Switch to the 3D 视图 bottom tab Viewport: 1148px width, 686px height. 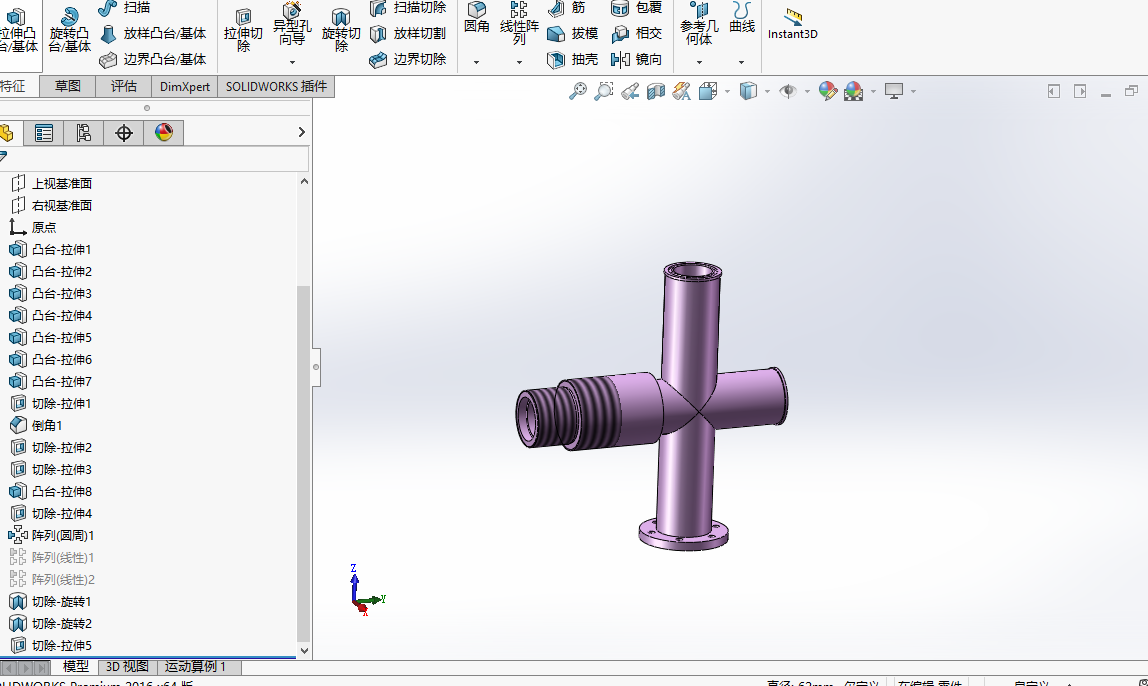click(127, 666)
